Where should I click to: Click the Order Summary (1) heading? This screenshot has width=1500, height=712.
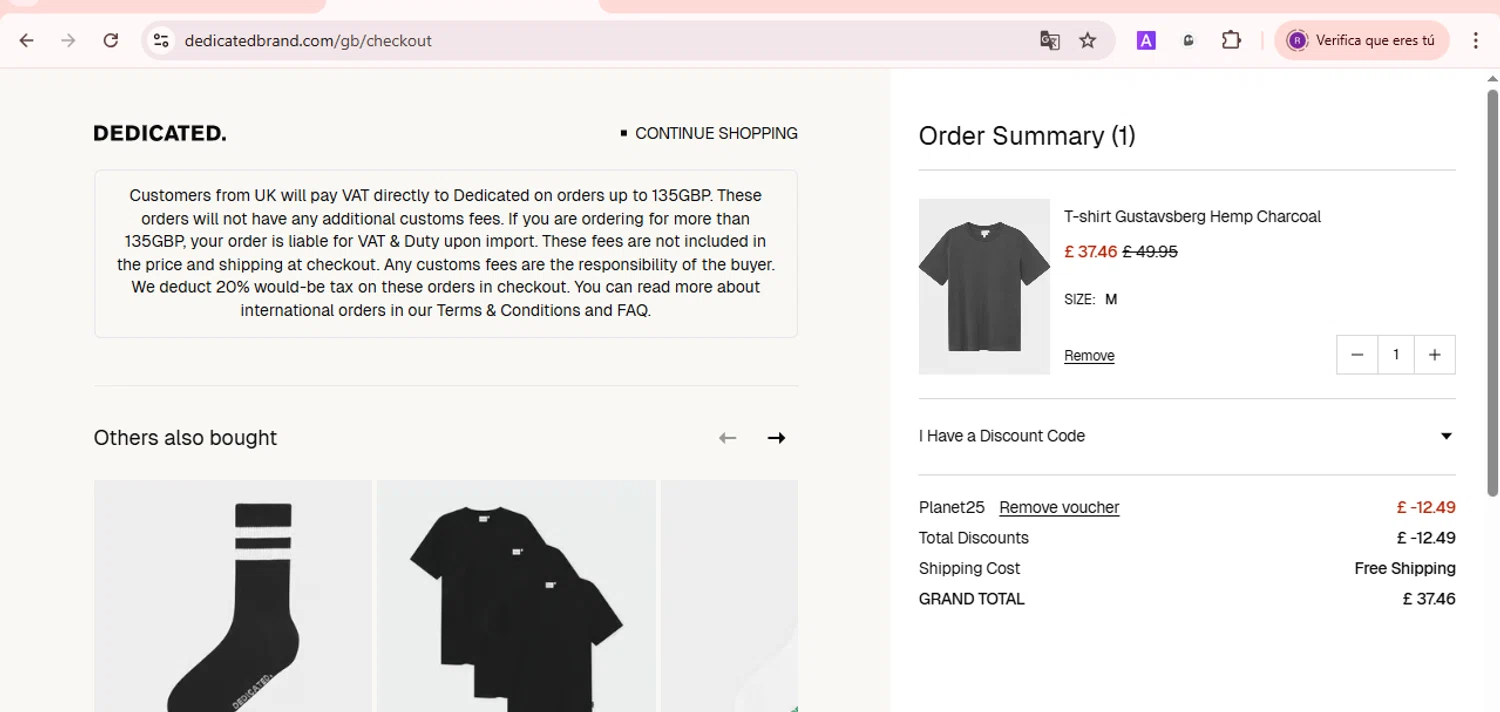[1027, 136]
